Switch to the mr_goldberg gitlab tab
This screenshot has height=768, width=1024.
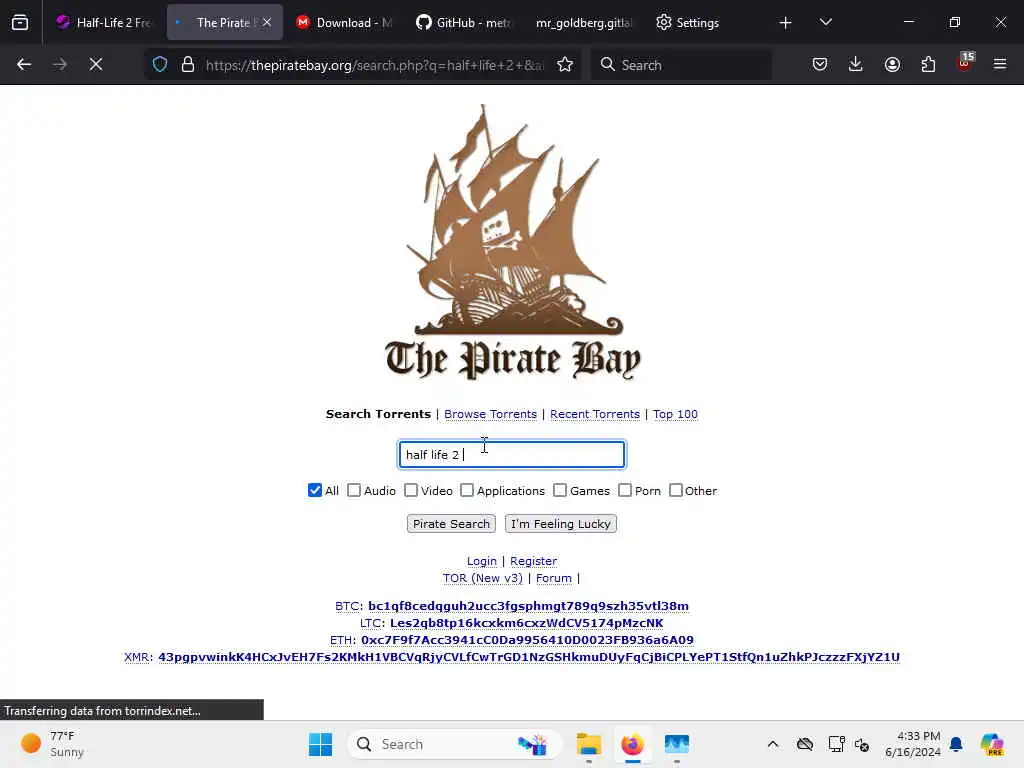point(583,22)
